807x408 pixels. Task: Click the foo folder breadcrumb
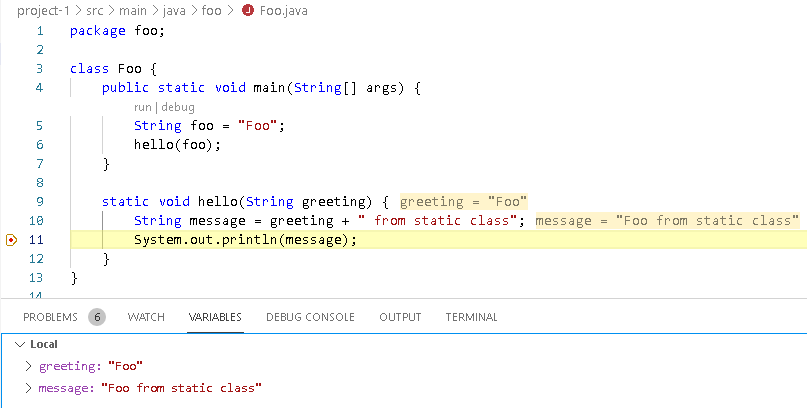pyautogui.click(x=212, y=10)
